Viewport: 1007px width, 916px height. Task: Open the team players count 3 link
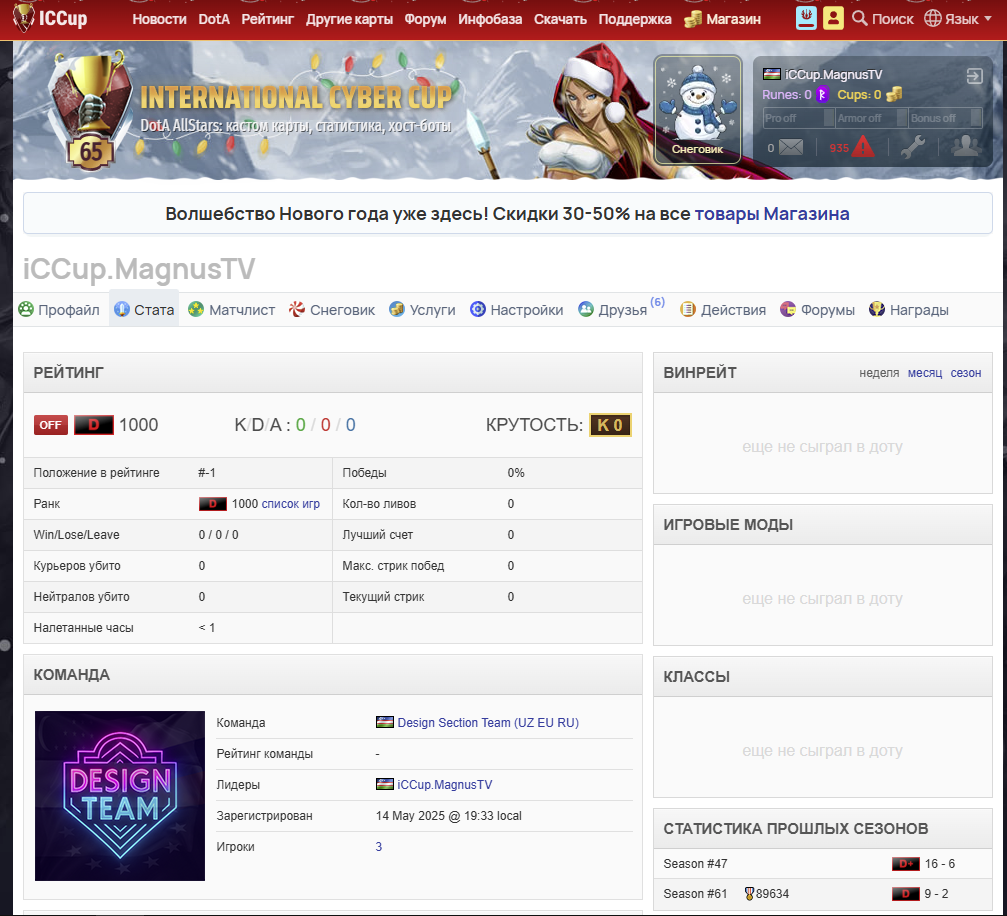coord(379,847)
